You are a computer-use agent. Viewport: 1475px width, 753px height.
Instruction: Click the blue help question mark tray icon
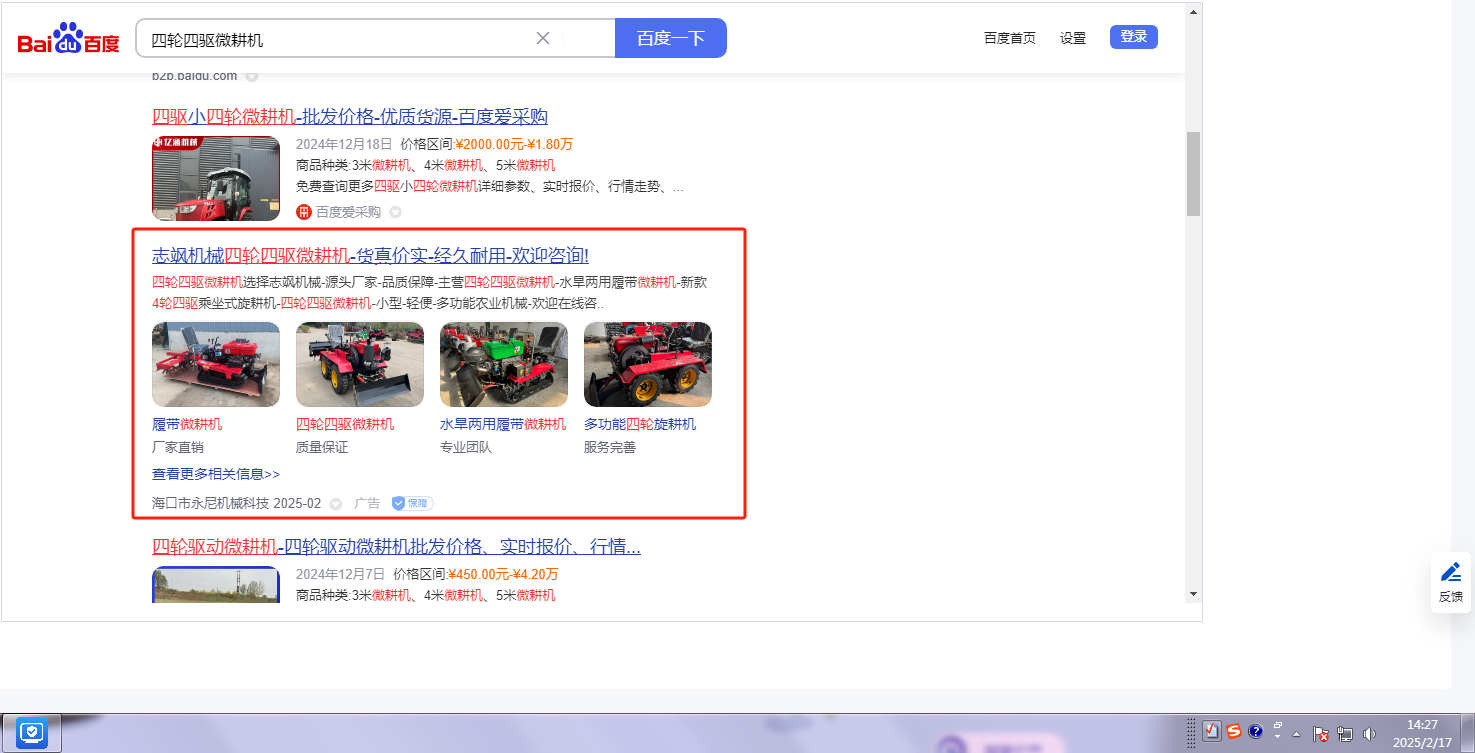(1256, 731)
